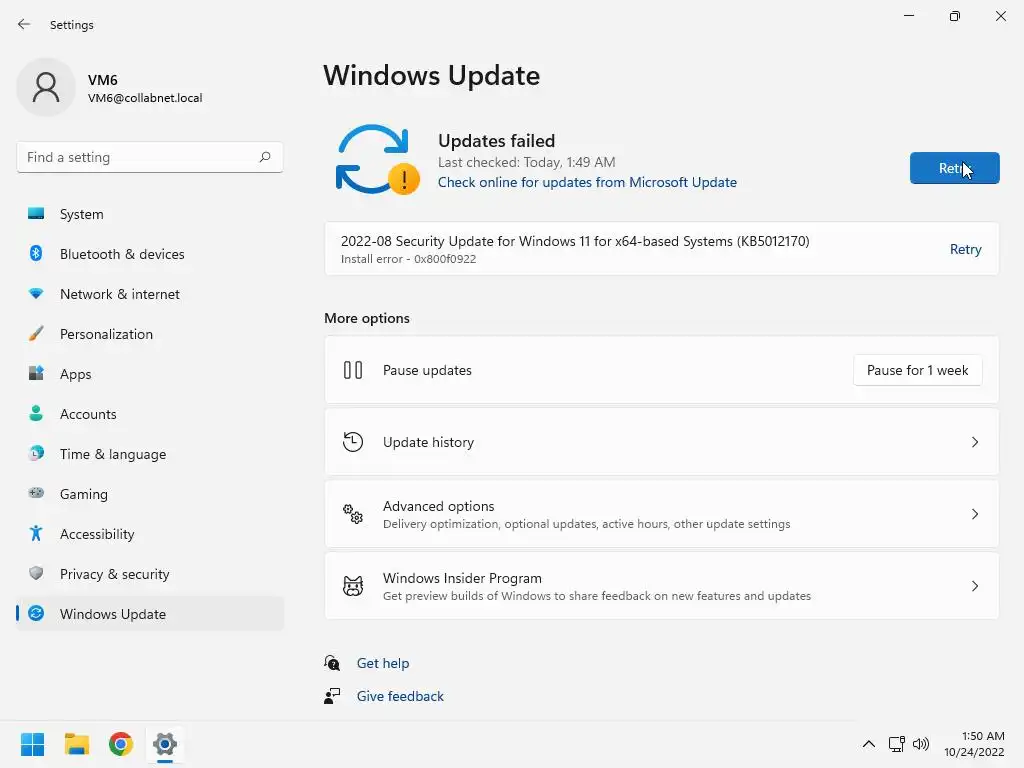Image resolution: width=1024 pixels, height=768 pixels.
Task: Click the Accessibility figure icon
Action: click(36, 534)
